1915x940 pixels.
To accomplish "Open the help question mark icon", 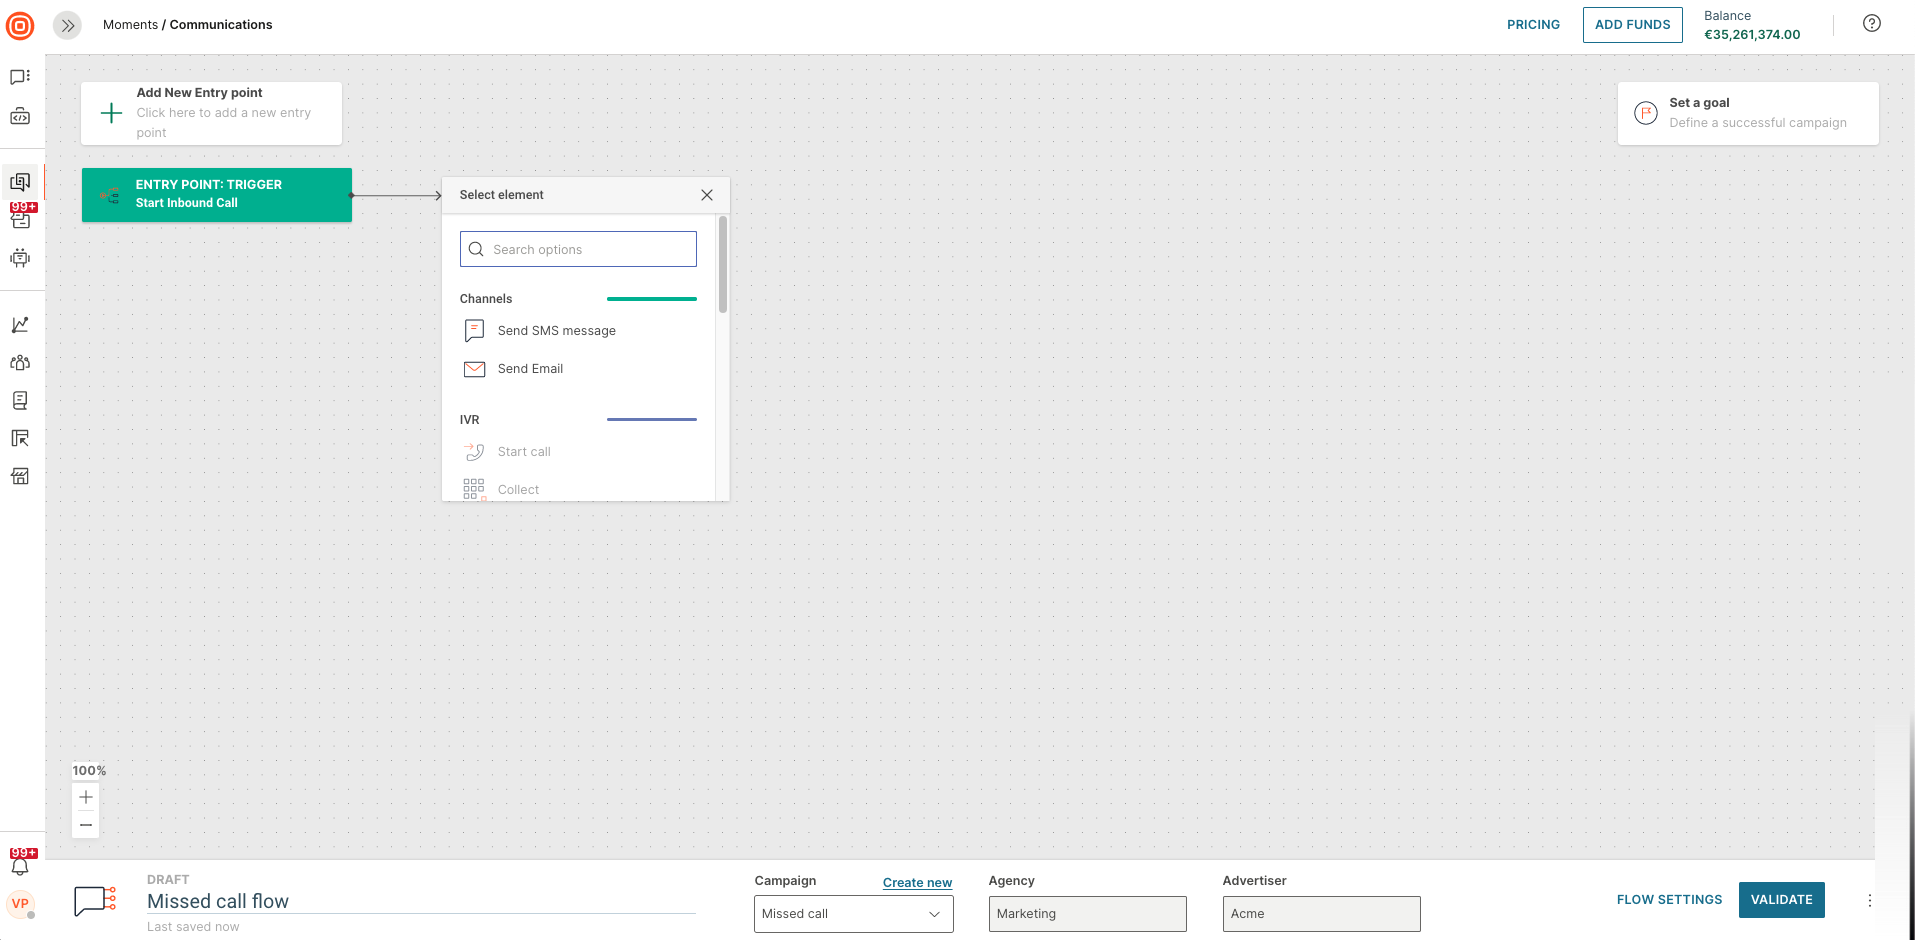I will coord(1871,24).
